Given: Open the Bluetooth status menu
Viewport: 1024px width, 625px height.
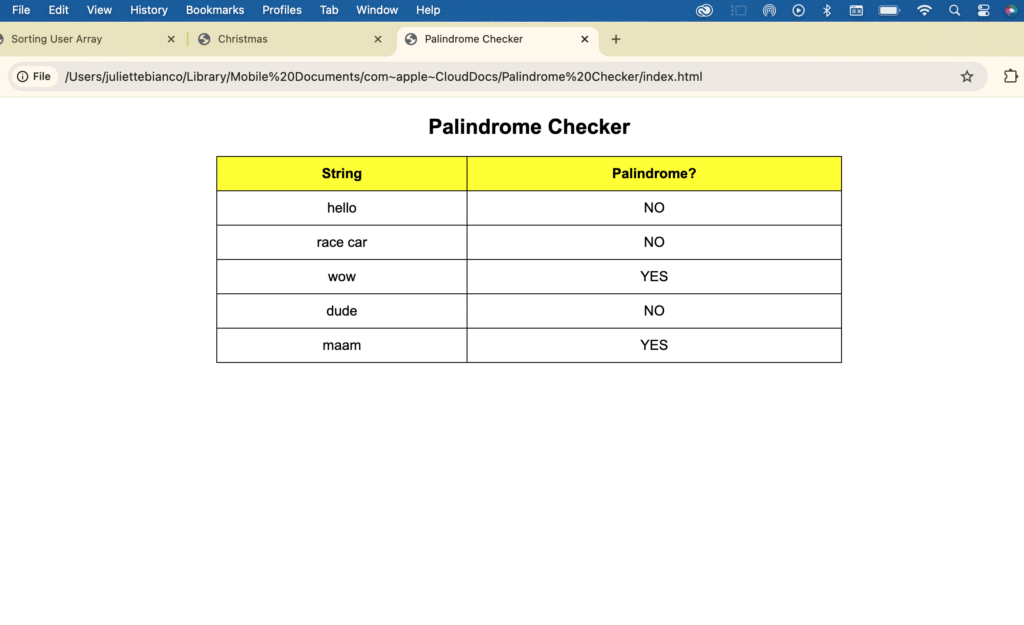Looking at the screenshot, I should coord(827,10).
